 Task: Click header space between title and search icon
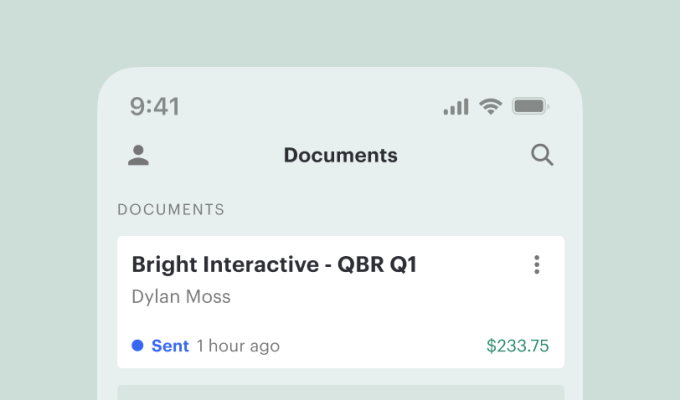[x=465, y=155]
